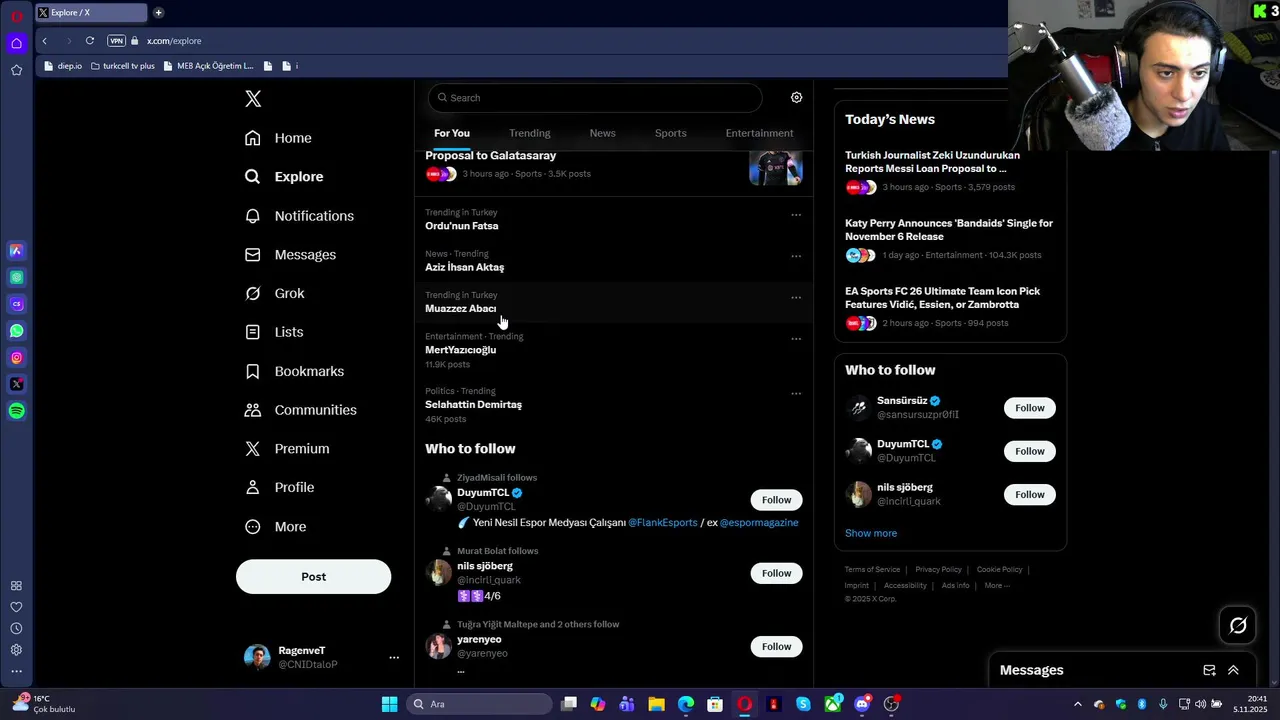This screenshot has width=1280, height=720.
Task: Open @FlankEsports mention link
Action: (x=662, y=523)
